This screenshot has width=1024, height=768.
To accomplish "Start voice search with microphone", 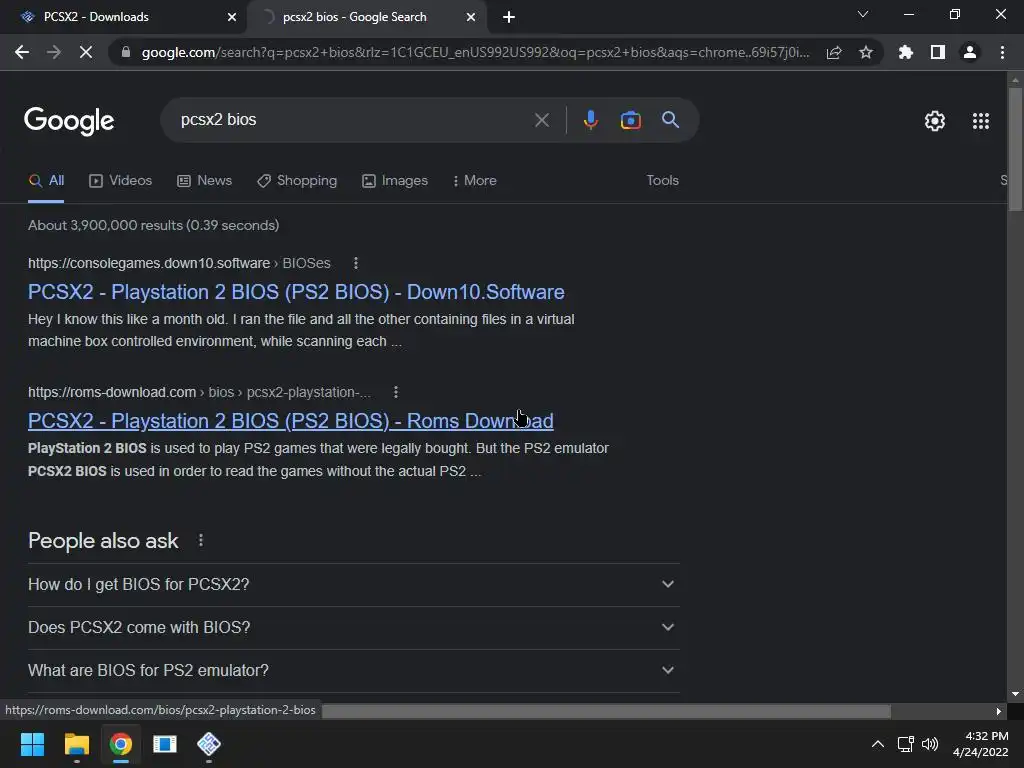I will (x=590, y=120).
